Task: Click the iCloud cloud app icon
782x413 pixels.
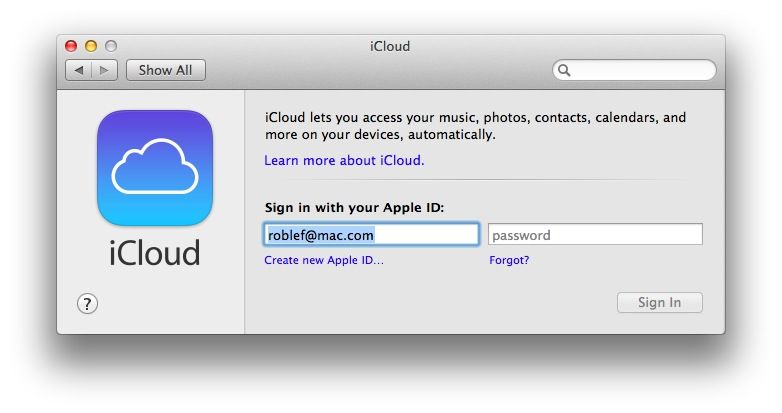Action: tap(155, 167)
